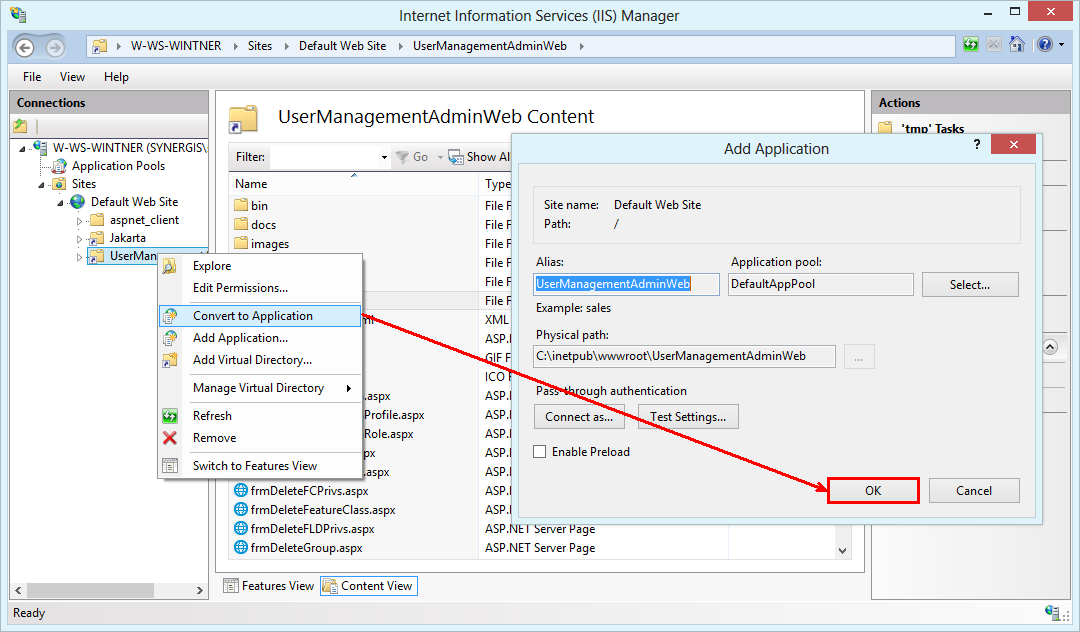Image resolution: width=1080 pixels, height=632 pixels.
Task: Click the Test Settings button
Action: [688, 417]
